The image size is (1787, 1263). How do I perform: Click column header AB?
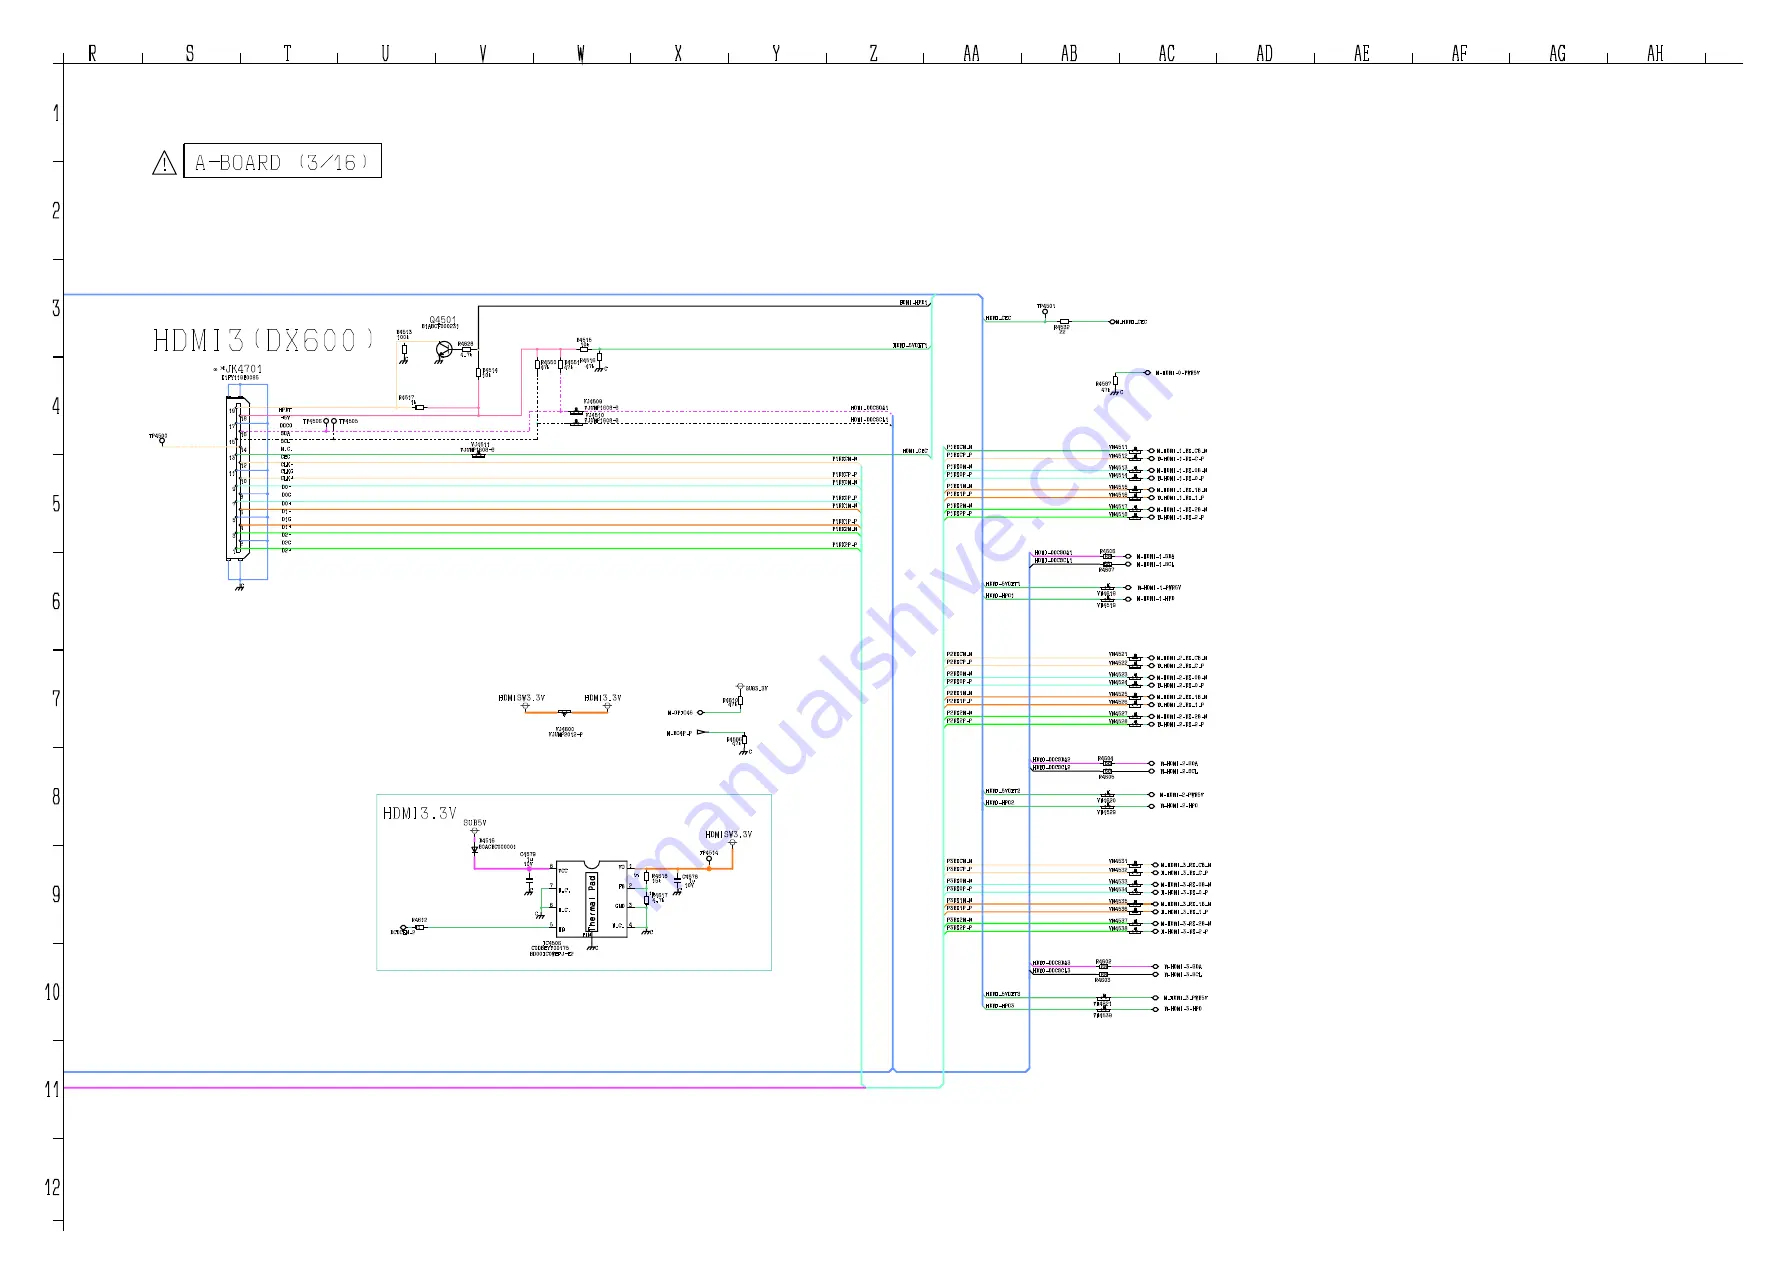coord(1069,53)
